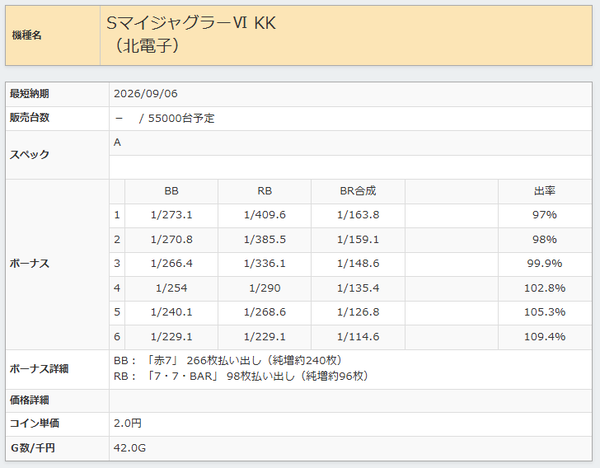Select the coin price 2.0円
Viewport: 600px width, 468px height.
(x=127, y=423)
